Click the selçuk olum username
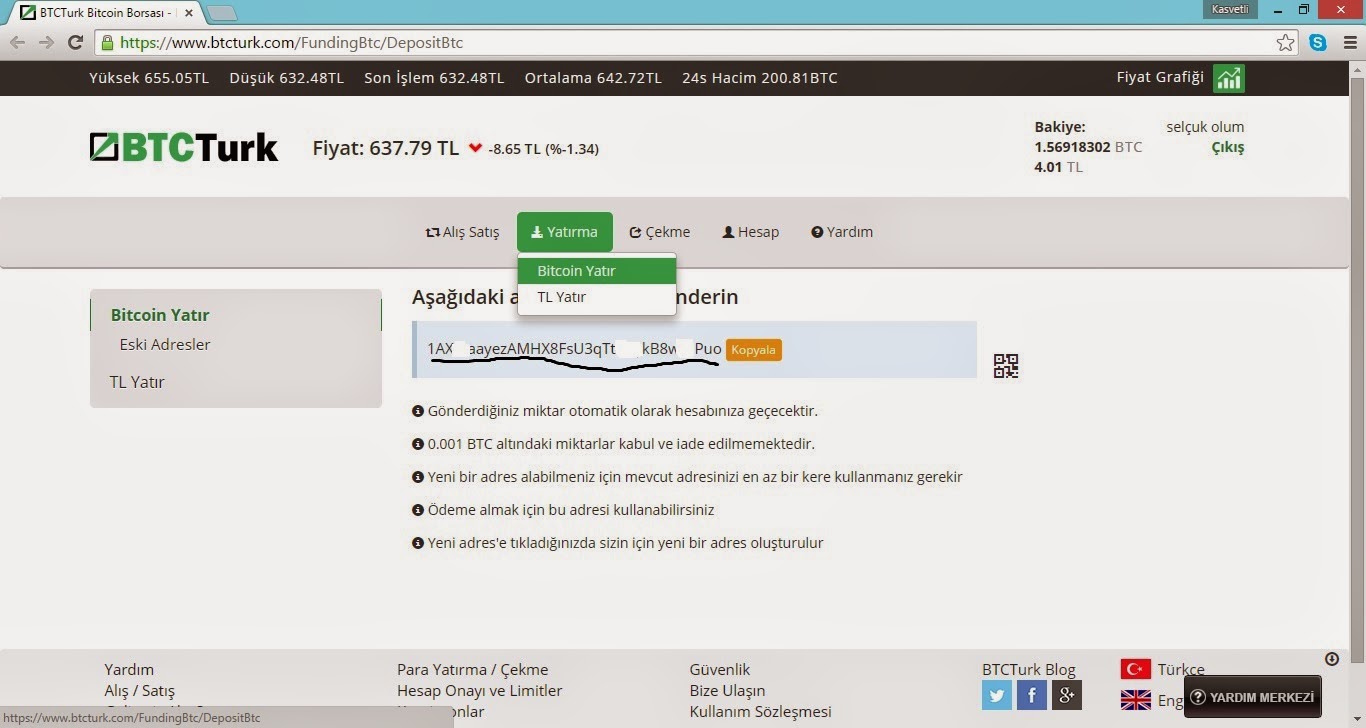The image size is (1366, 728). tap(1205, 127)
